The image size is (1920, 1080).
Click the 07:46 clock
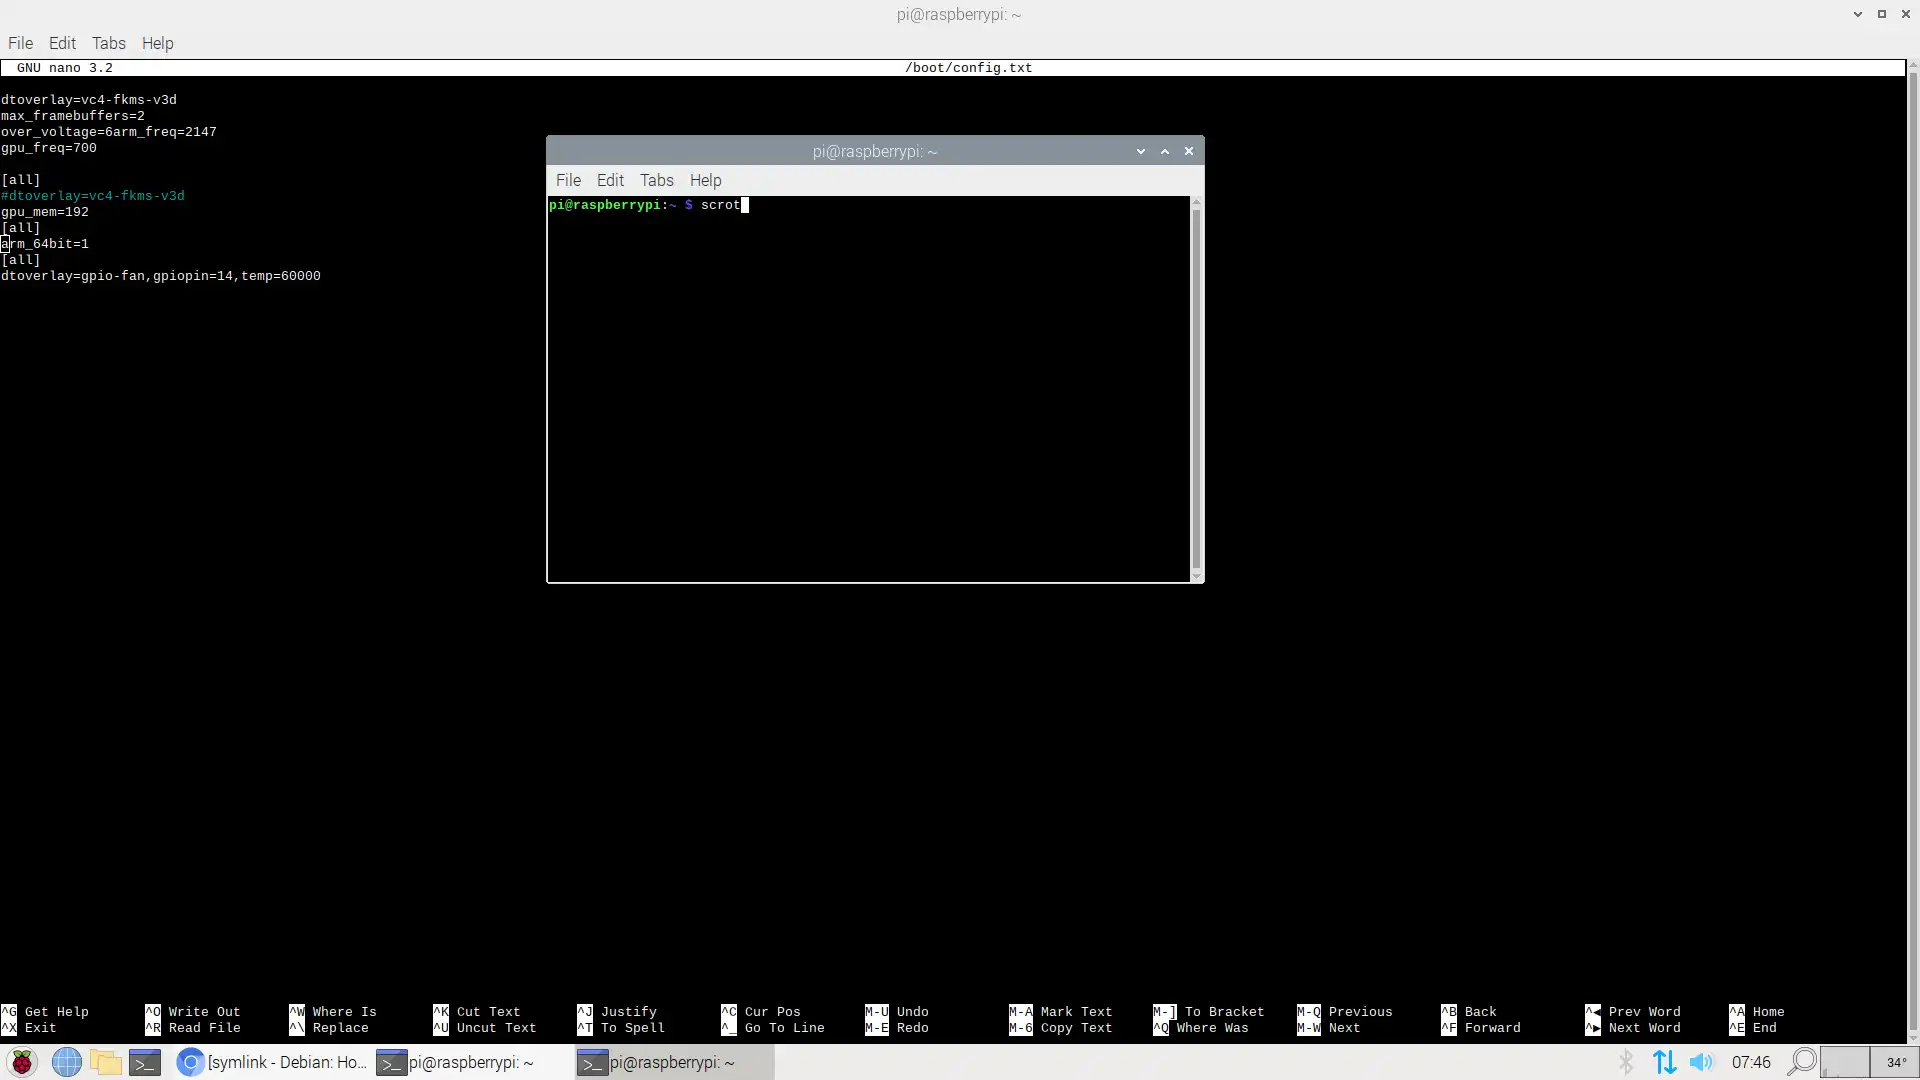tap(1751, 1062)
